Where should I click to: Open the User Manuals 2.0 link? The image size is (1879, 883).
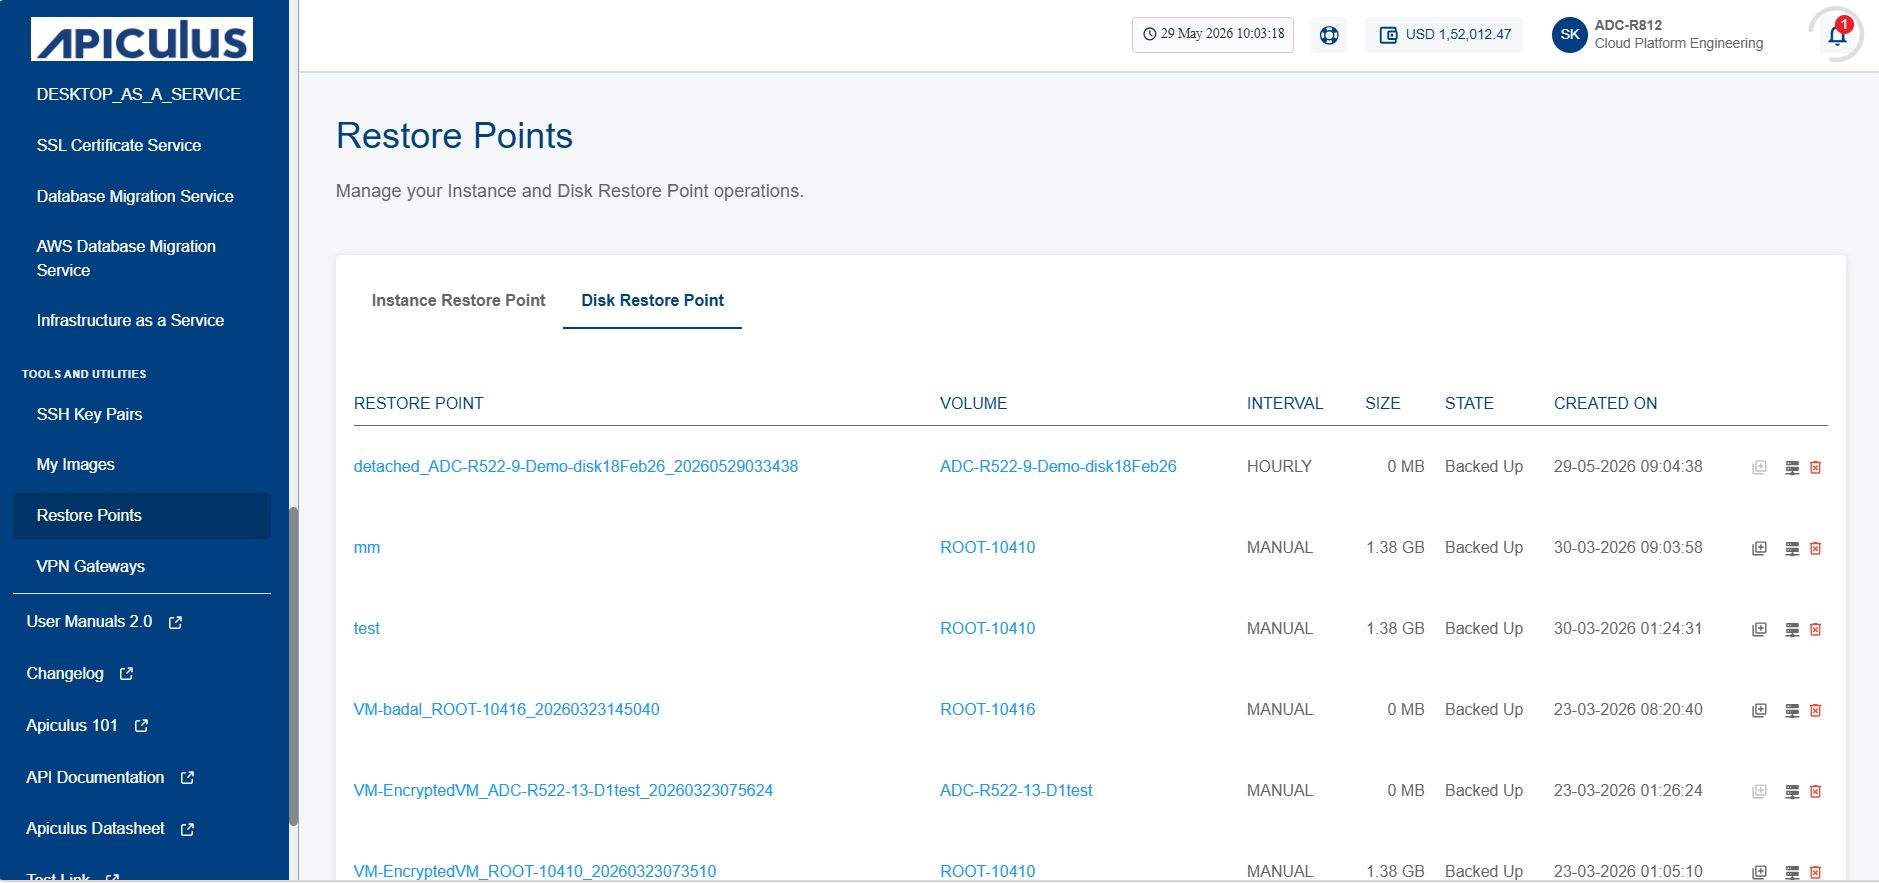(x=89, y=621)
